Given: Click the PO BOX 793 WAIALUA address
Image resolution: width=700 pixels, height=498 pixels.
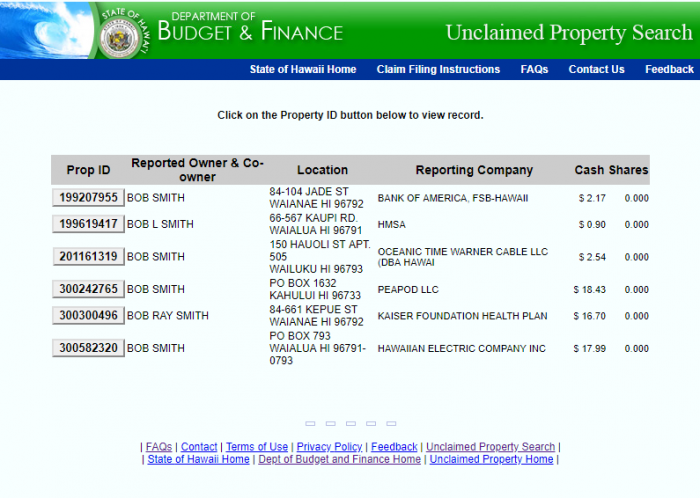Looking at the screenshot, I should 317,348.
